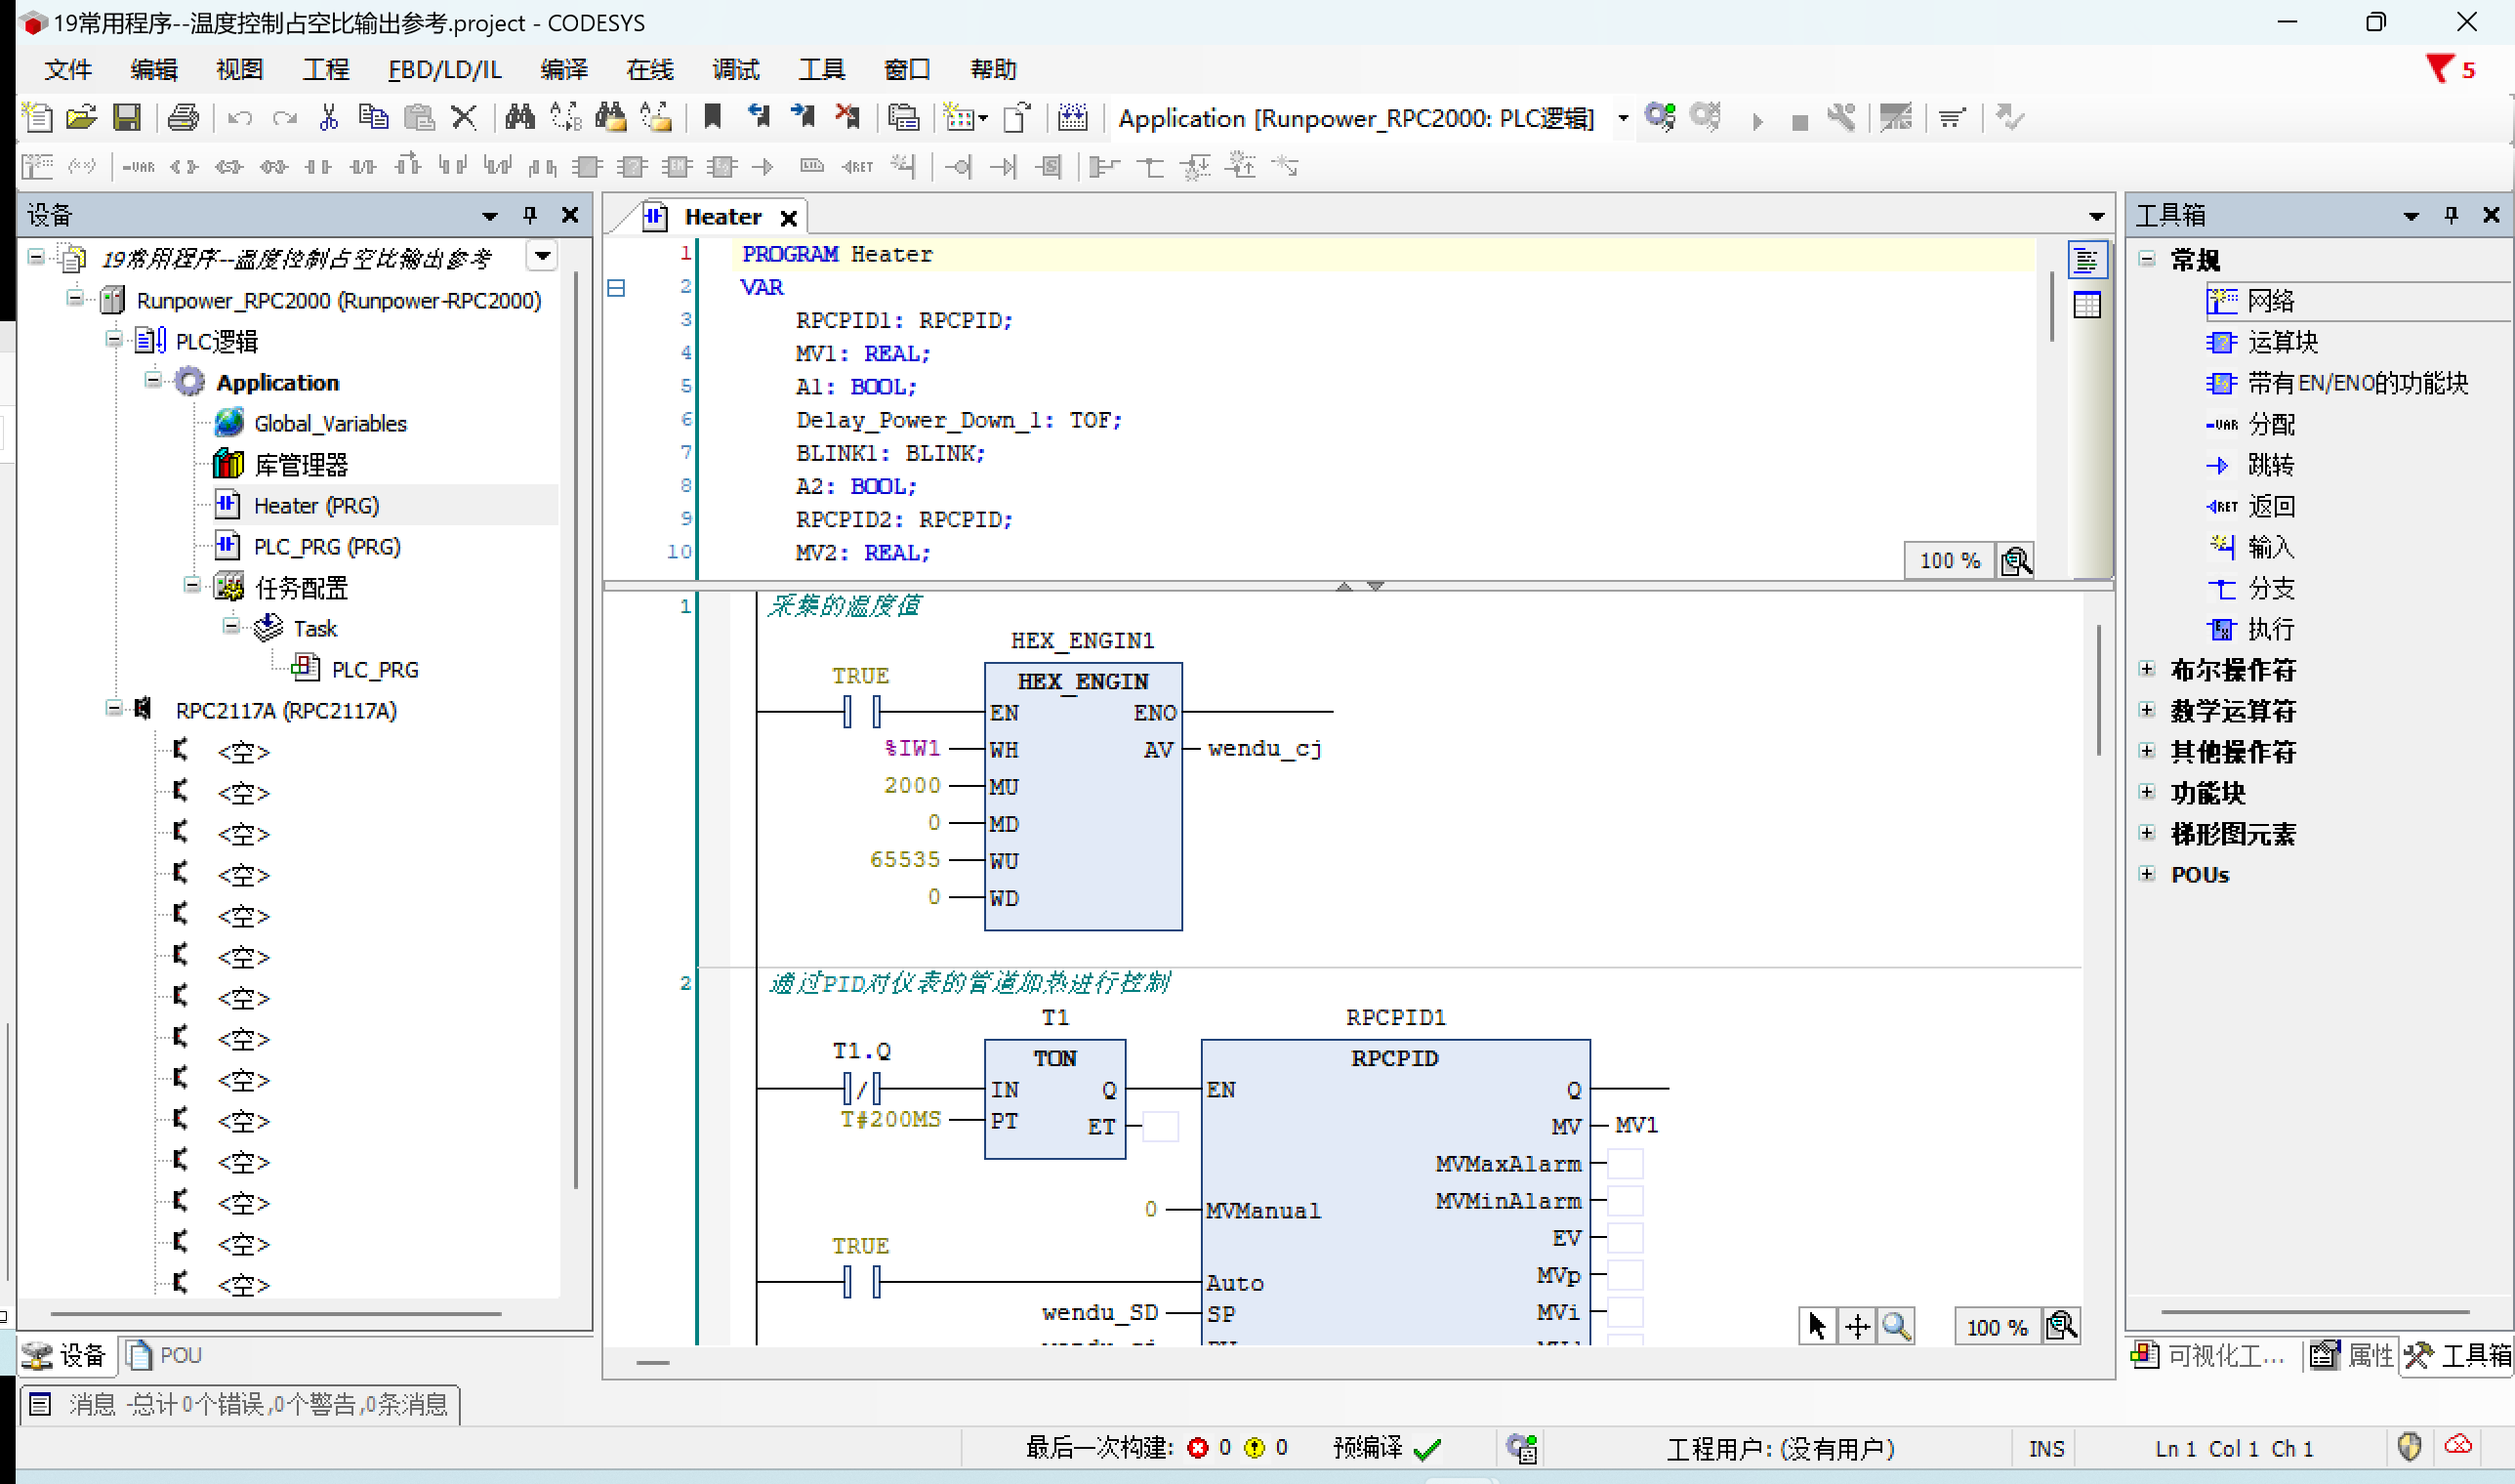The height and width of the screenshot is (1484, 2515).
Task: Toggle bookmark flag icon in toolbar
Action: pyautogui.click(x=713, y=118)
